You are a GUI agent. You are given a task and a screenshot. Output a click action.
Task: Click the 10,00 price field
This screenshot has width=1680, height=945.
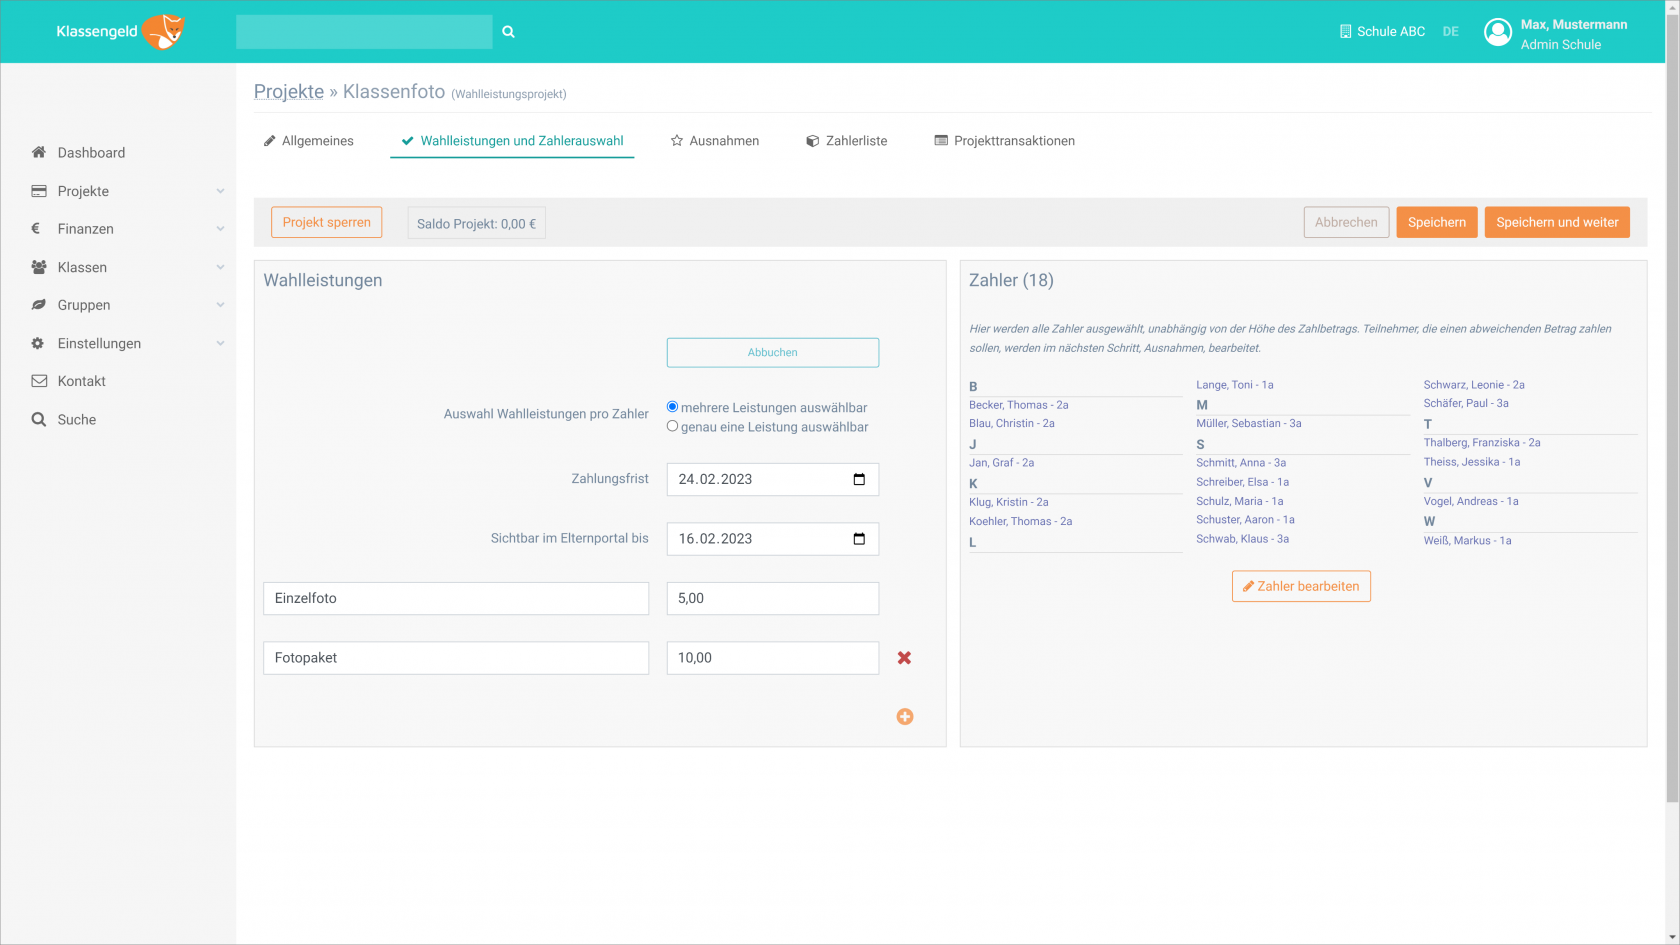coord(773,658)
